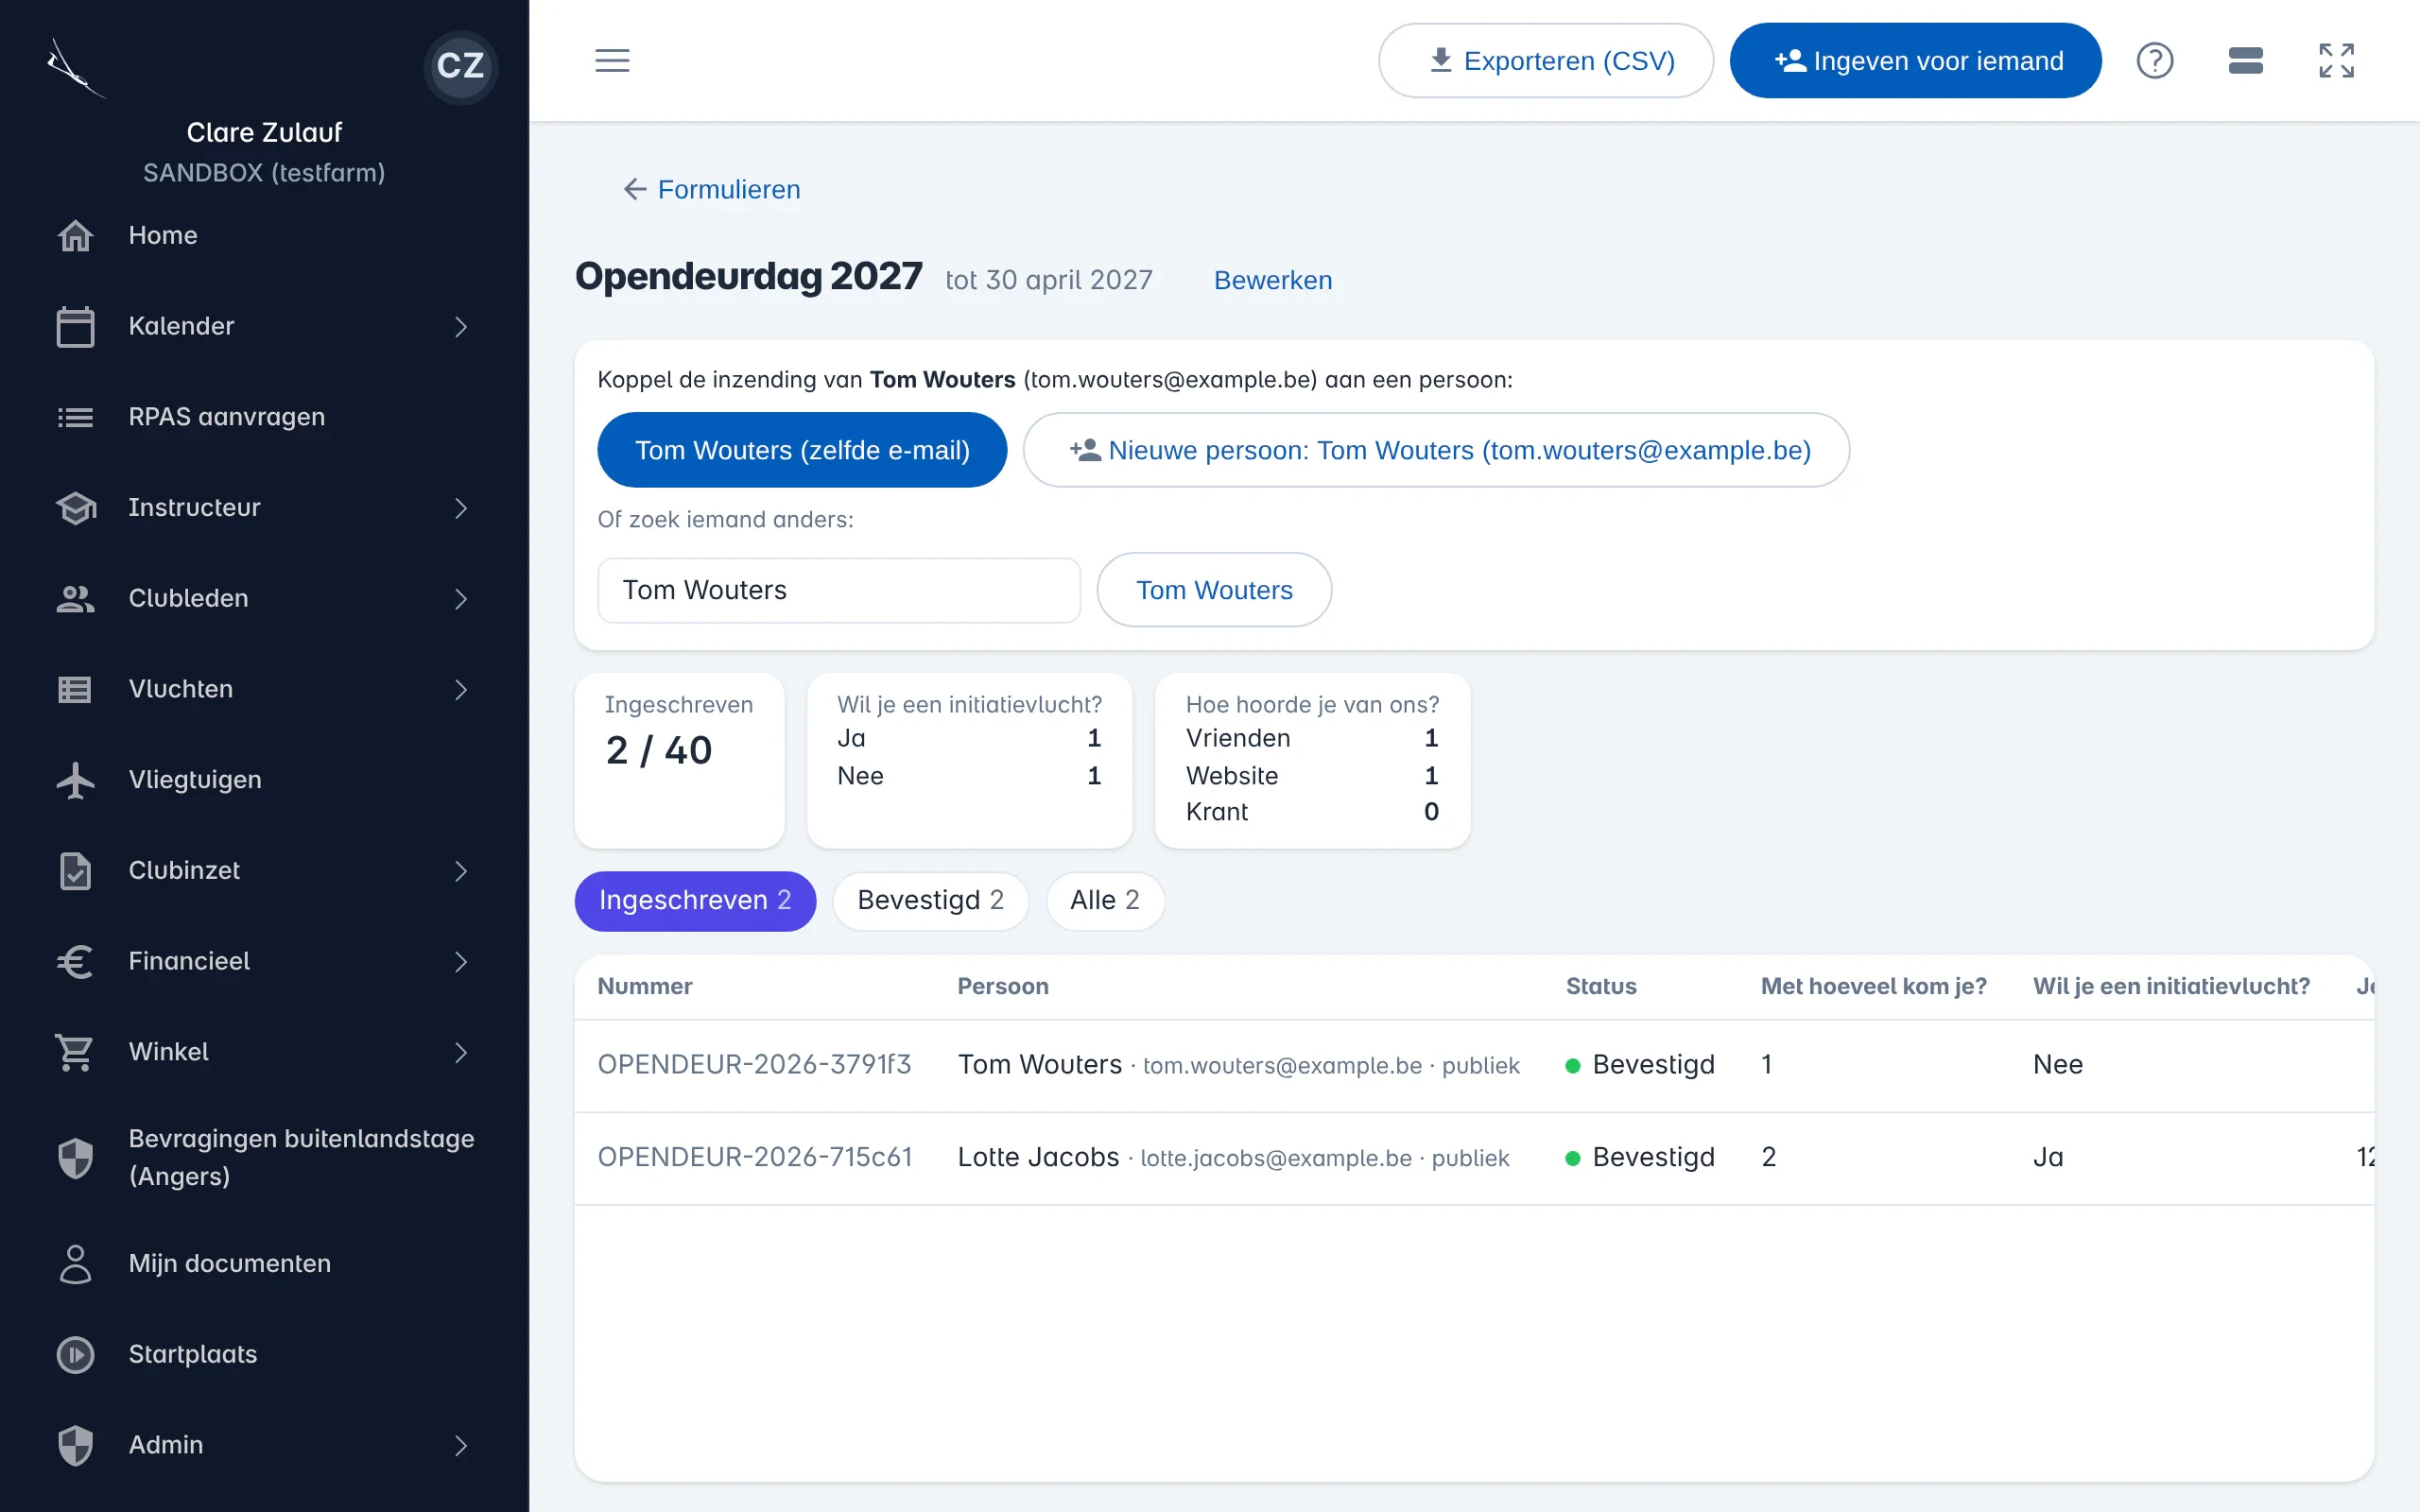Go back via the Formulieren link
2420x1512 pixels.
point(728,189)
